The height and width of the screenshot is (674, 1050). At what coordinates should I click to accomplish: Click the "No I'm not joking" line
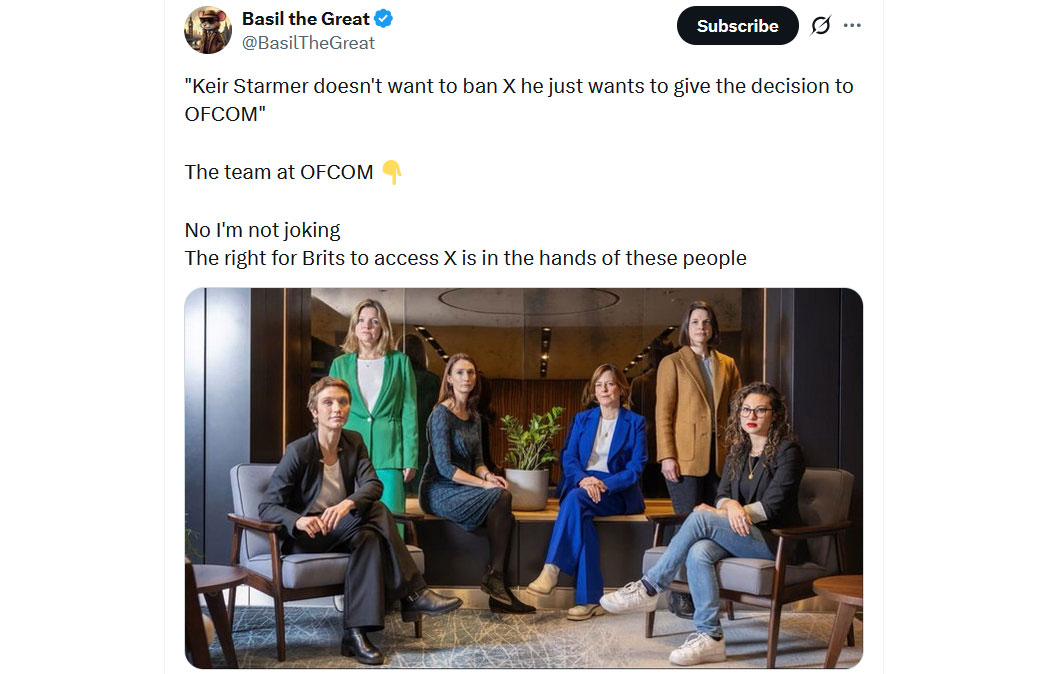coord(262,230)
